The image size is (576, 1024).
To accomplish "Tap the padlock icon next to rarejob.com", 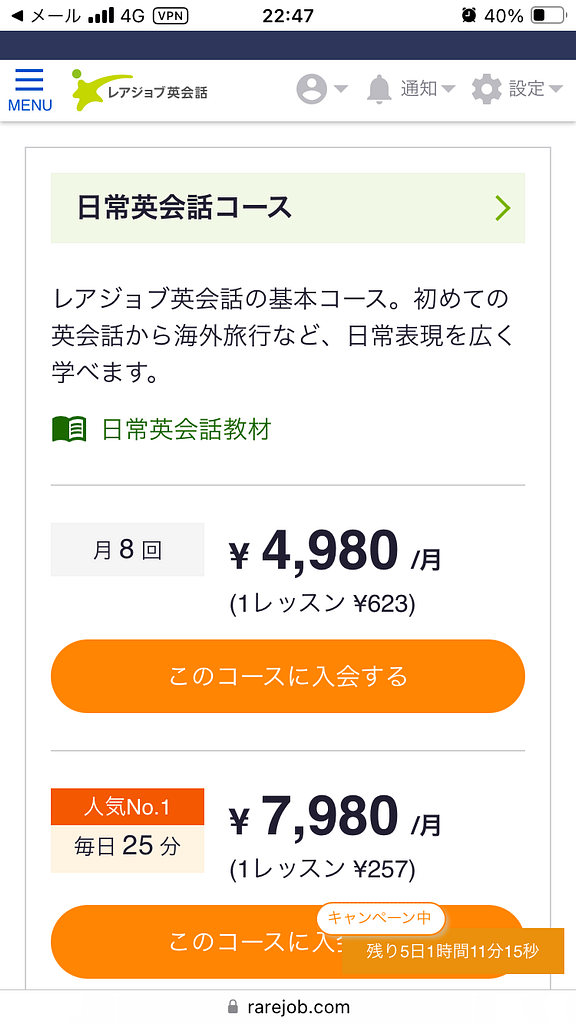I will (x=231, y=1008).
